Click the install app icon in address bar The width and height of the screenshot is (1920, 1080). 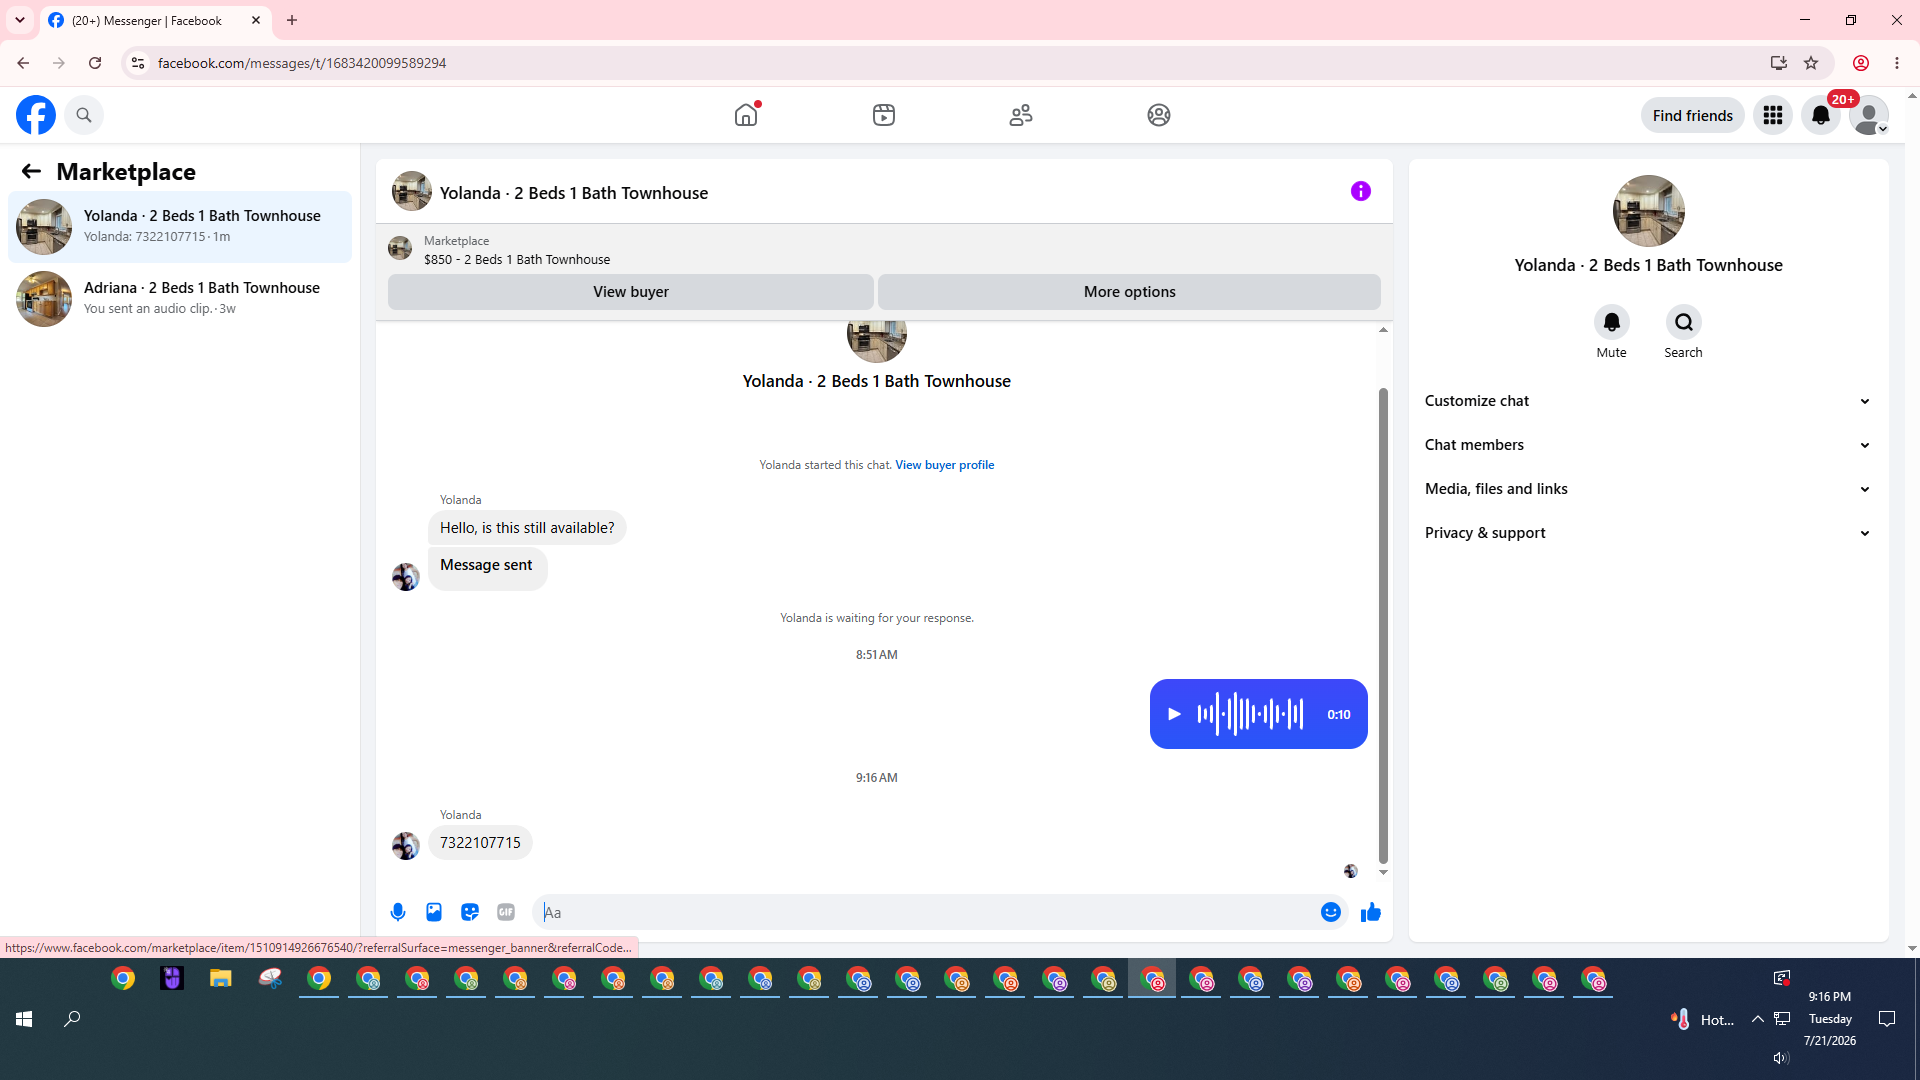1778,63
